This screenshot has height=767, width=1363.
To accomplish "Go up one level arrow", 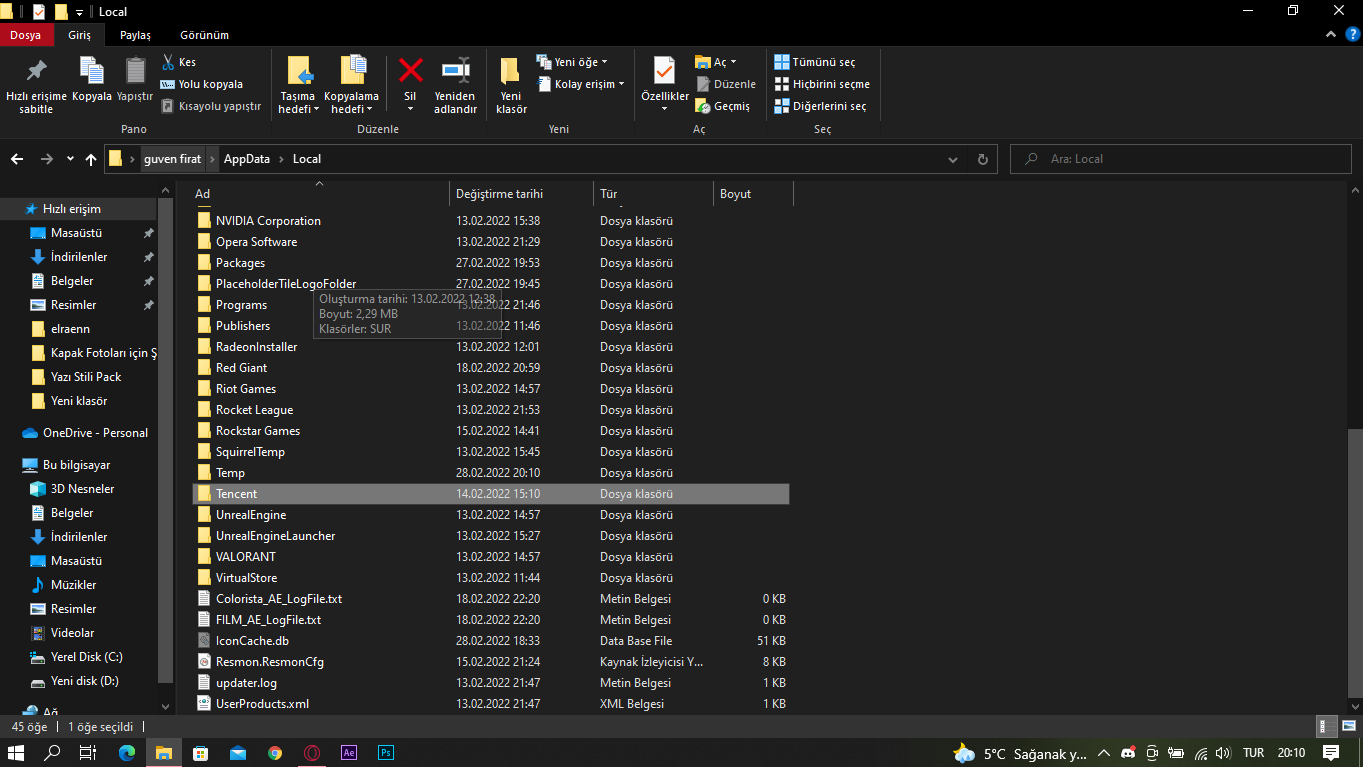I will click(x=91, y=159).
